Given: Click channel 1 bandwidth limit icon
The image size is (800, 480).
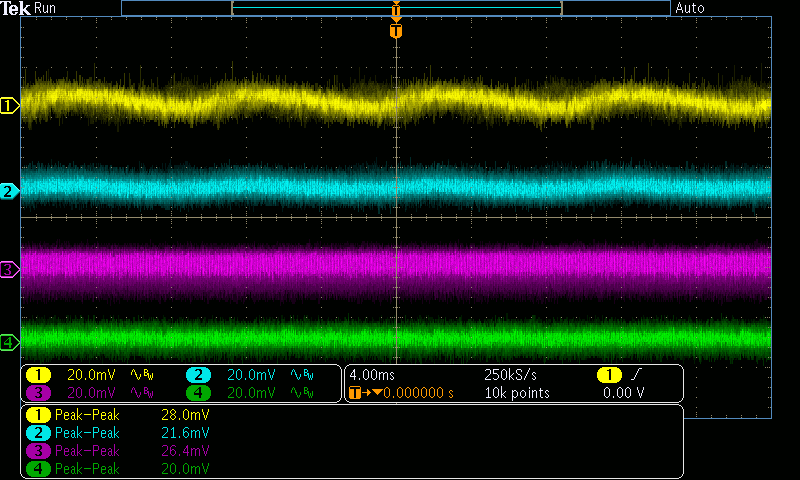Looking at the screenshot, I should tap(142, 375).
